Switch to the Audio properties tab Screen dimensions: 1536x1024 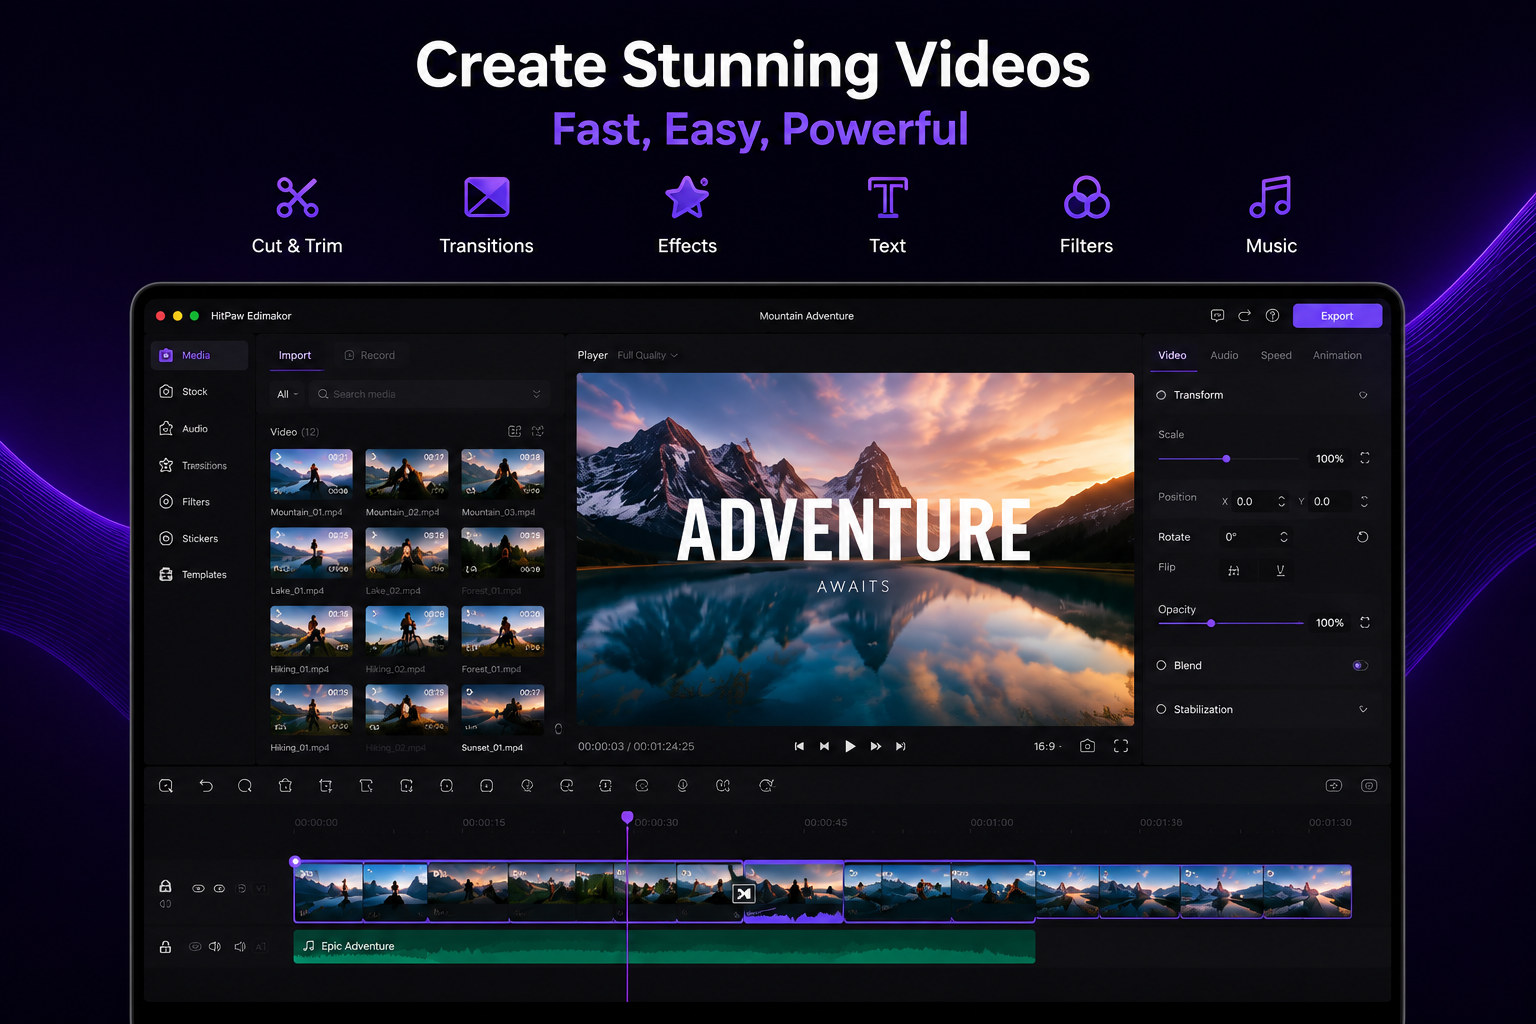(1224, 356)
